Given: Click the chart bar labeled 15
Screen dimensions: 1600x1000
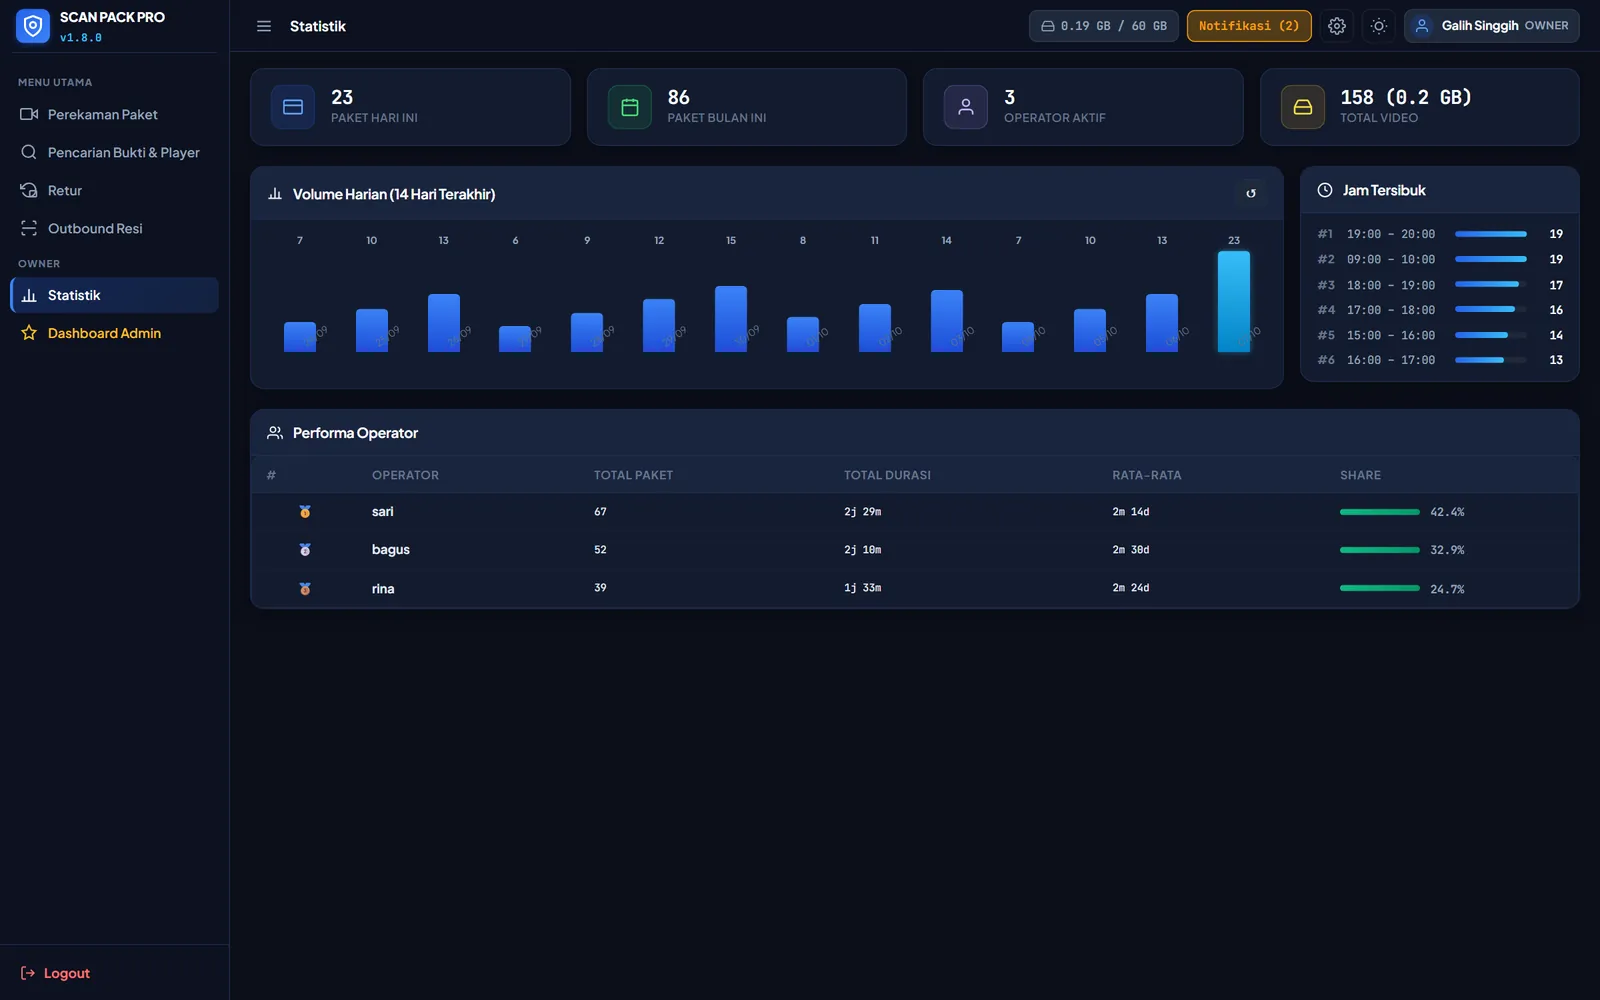Looking at the screenshot, I should (731, 319).
